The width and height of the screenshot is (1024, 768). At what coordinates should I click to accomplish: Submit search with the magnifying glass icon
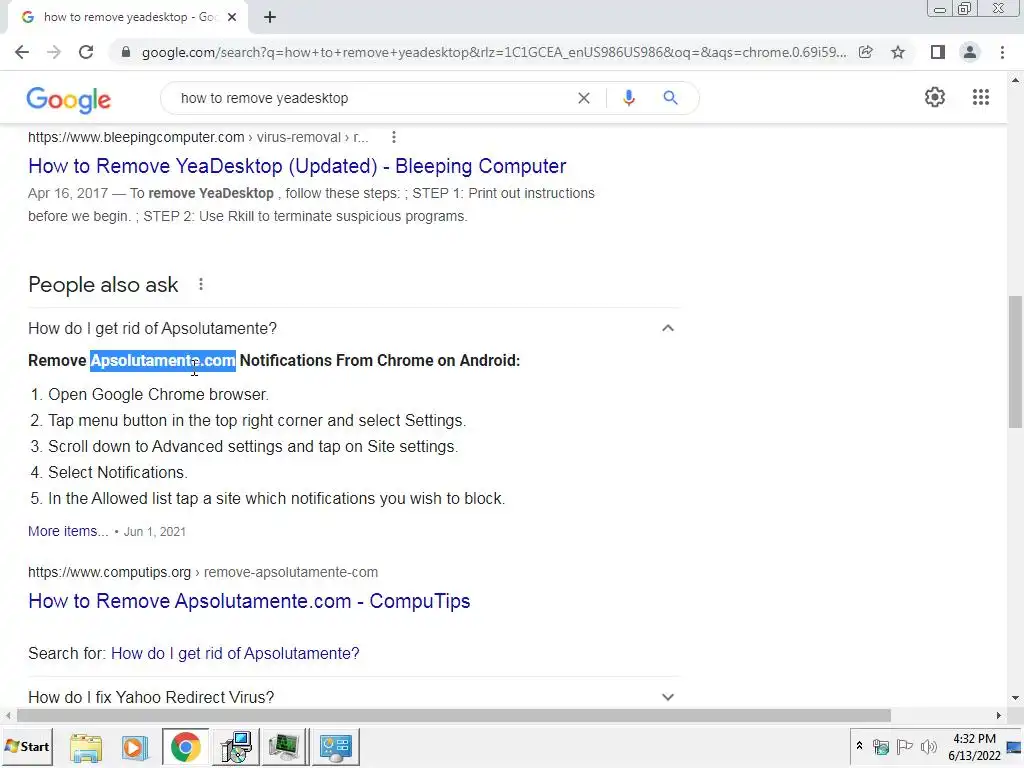670,98
